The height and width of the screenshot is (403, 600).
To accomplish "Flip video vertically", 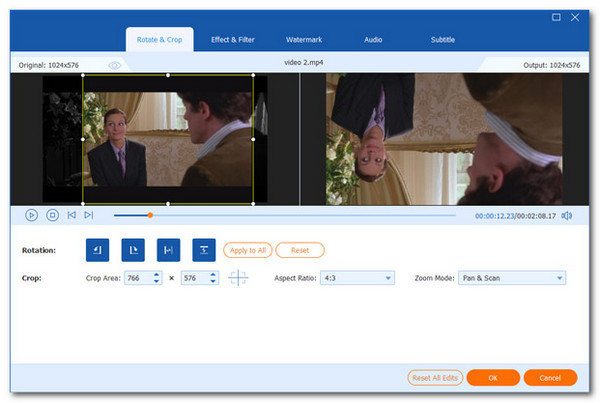I will click(204, 250).
